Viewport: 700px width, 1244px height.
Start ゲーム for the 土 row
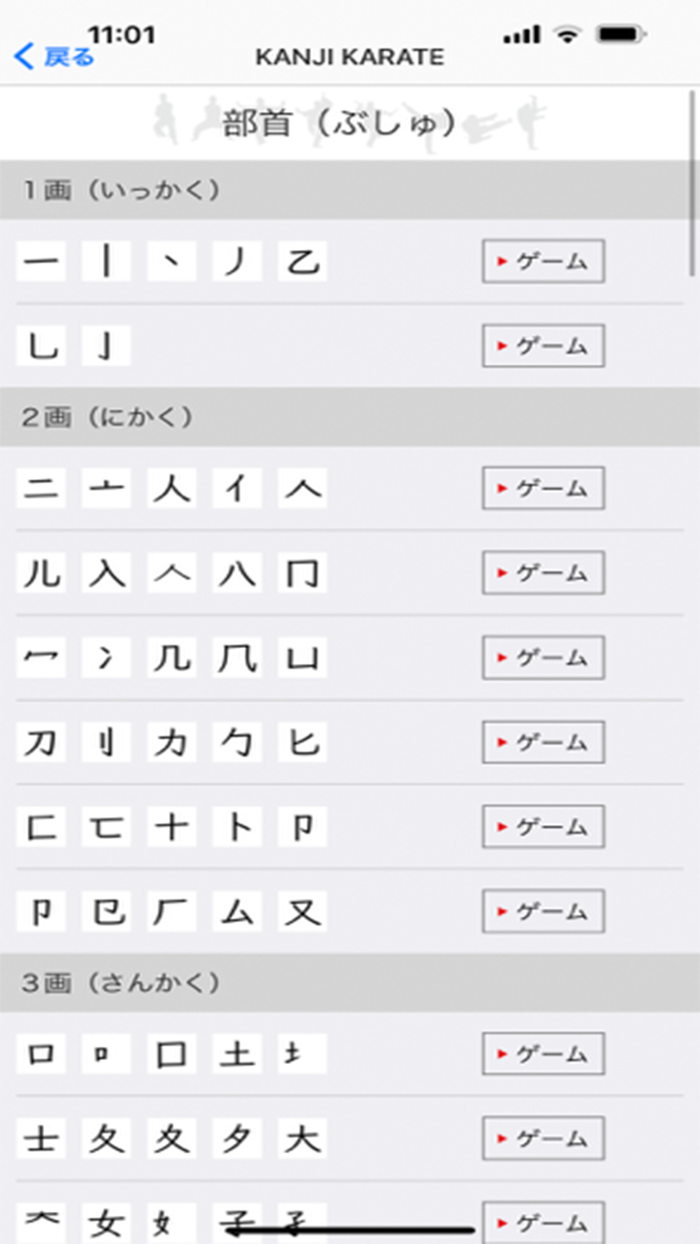point(542,1053)
